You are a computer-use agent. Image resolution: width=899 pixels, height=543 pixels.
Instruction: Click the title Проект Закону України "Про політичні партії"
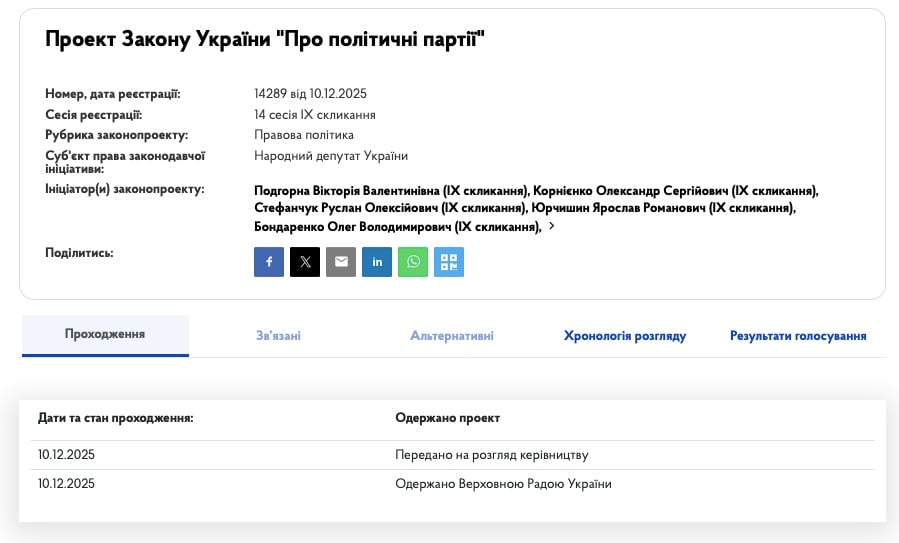pos(265,40)
